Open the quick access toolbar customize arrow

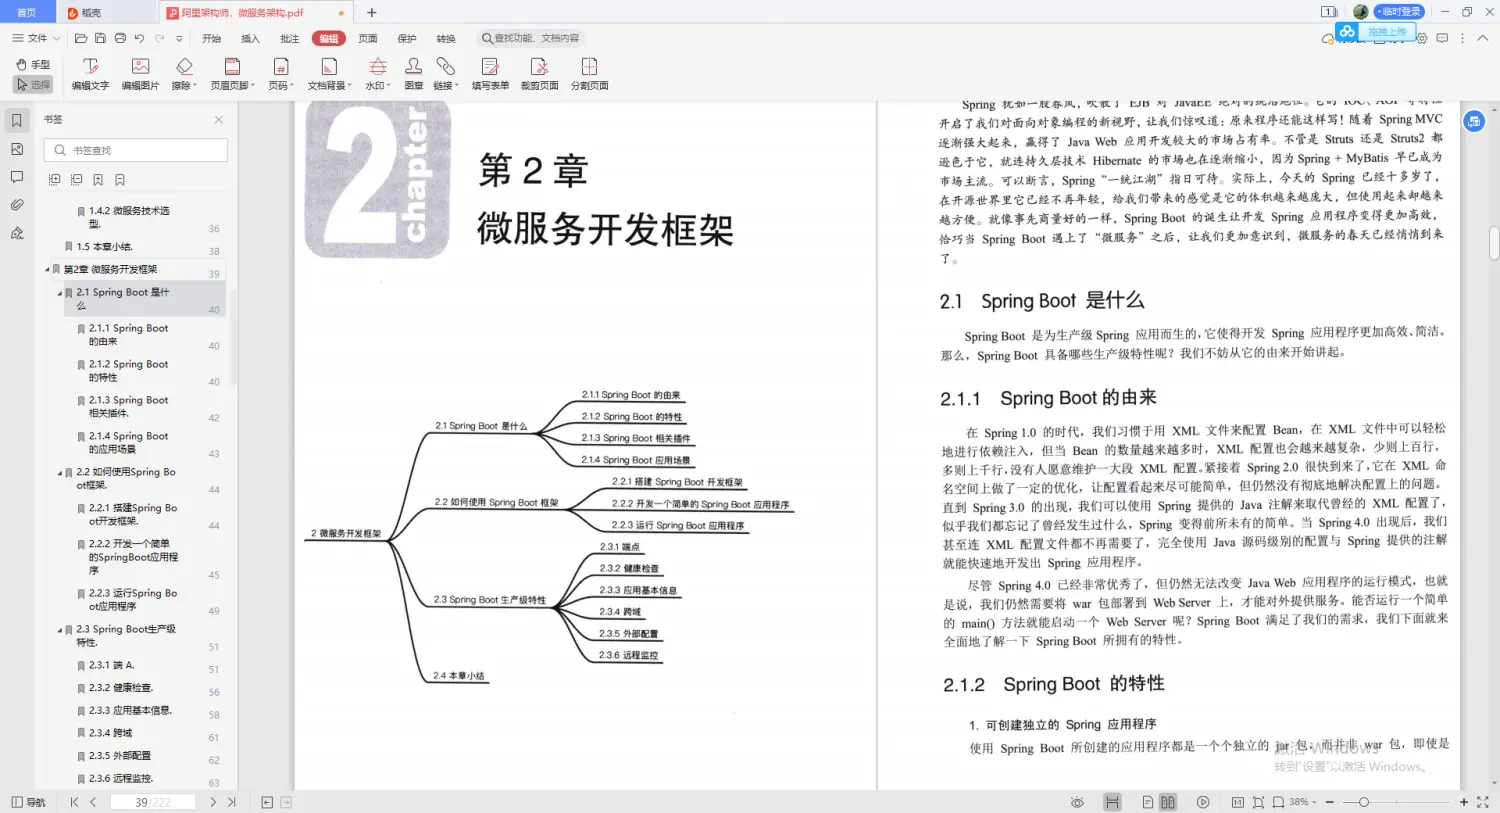click(x=179, y=39)
